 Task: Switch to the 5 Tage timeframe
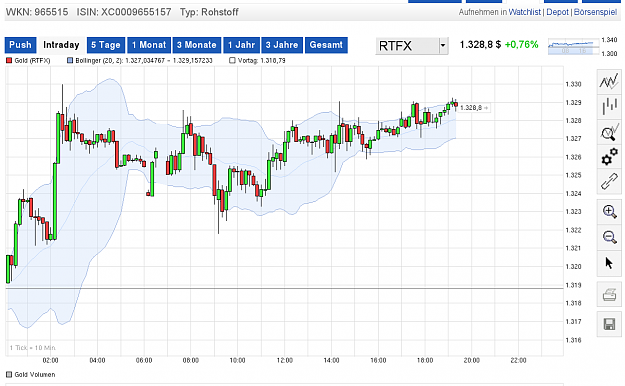tap(106, 45)
